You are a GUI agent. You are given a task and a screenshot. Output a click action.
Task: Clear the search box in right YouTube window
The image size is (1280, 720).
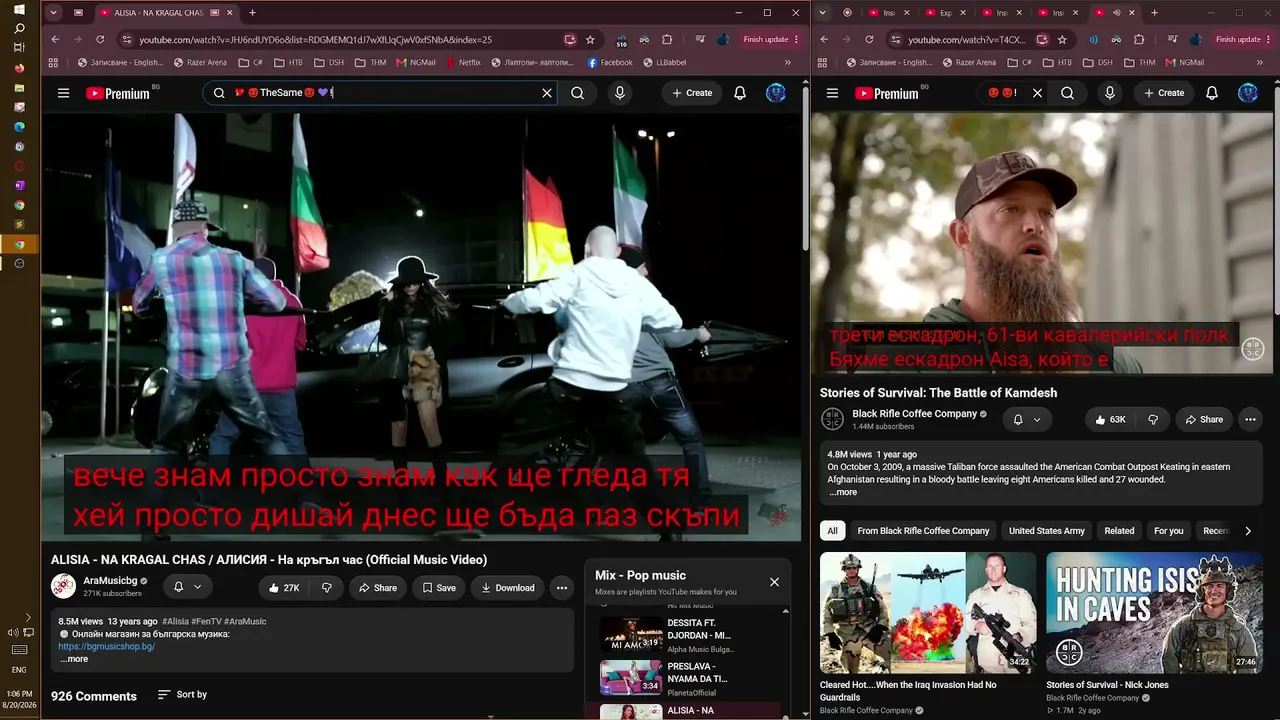pyautogui.click(x=1037, y=93)
